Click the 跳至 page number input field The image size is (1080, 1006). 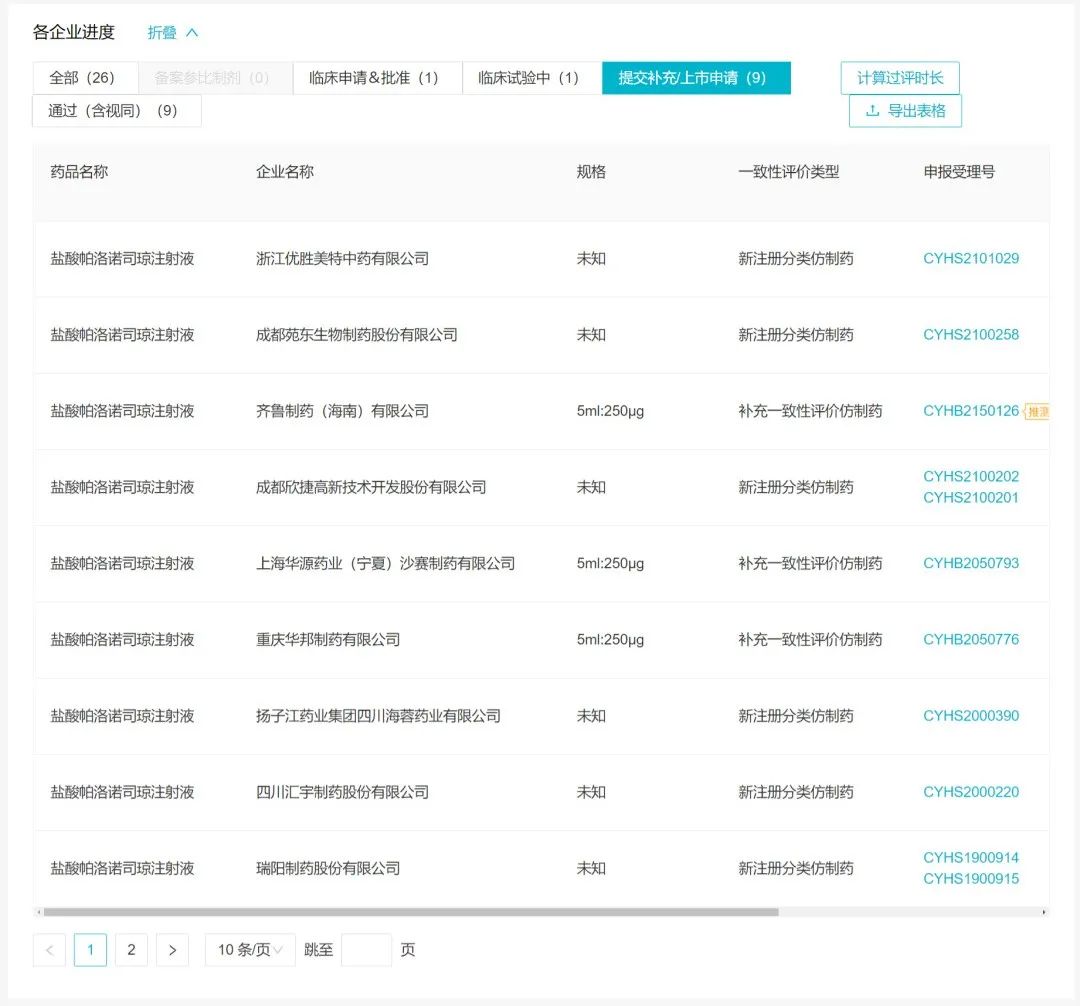(366, 950)
